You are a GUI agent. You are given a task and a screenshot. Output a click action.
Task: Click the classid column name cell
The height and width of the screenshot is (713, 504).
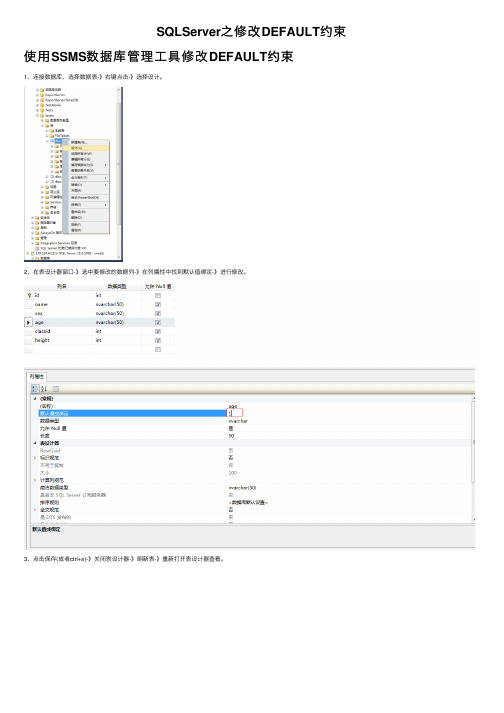coord(62,331)
